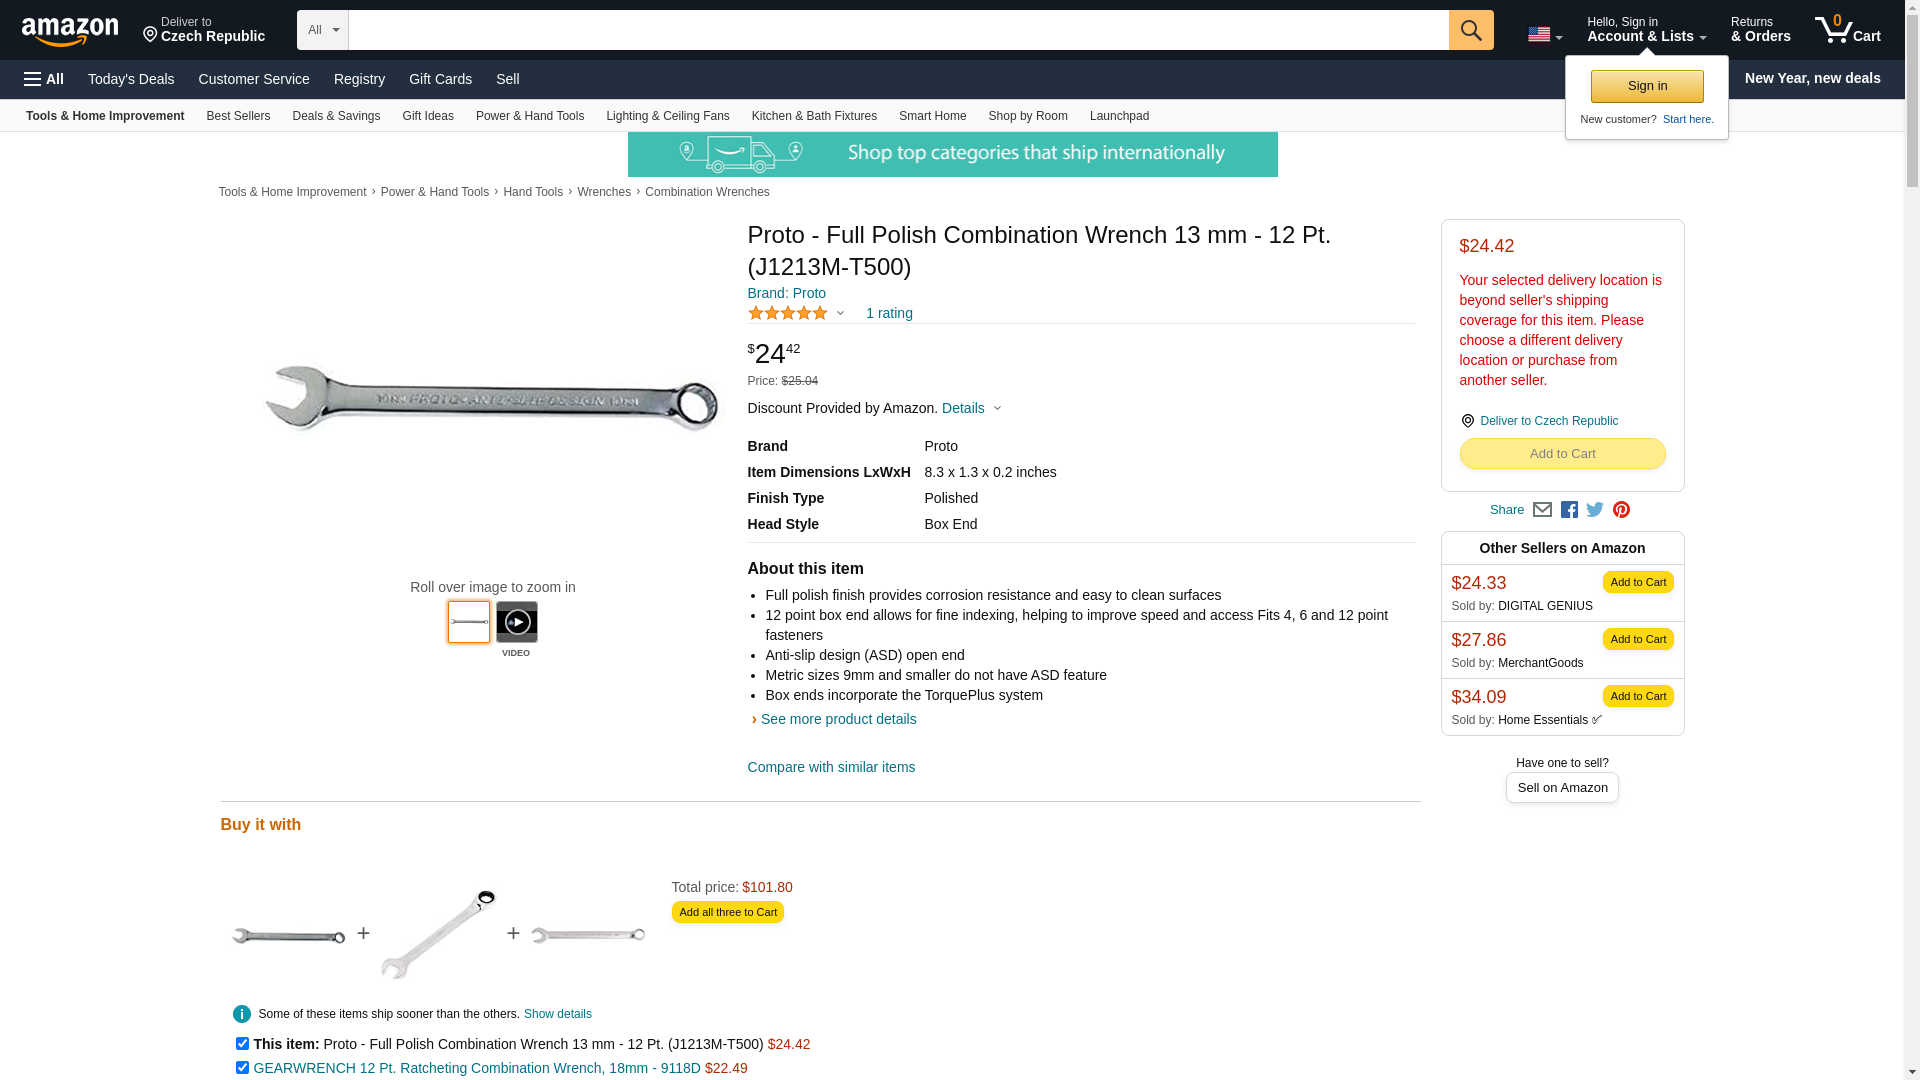Image resolution: width=1920 pixels, height=1080 pixels.
Task: Click the Add all three to Cart button
Action: tap(727, 912)
